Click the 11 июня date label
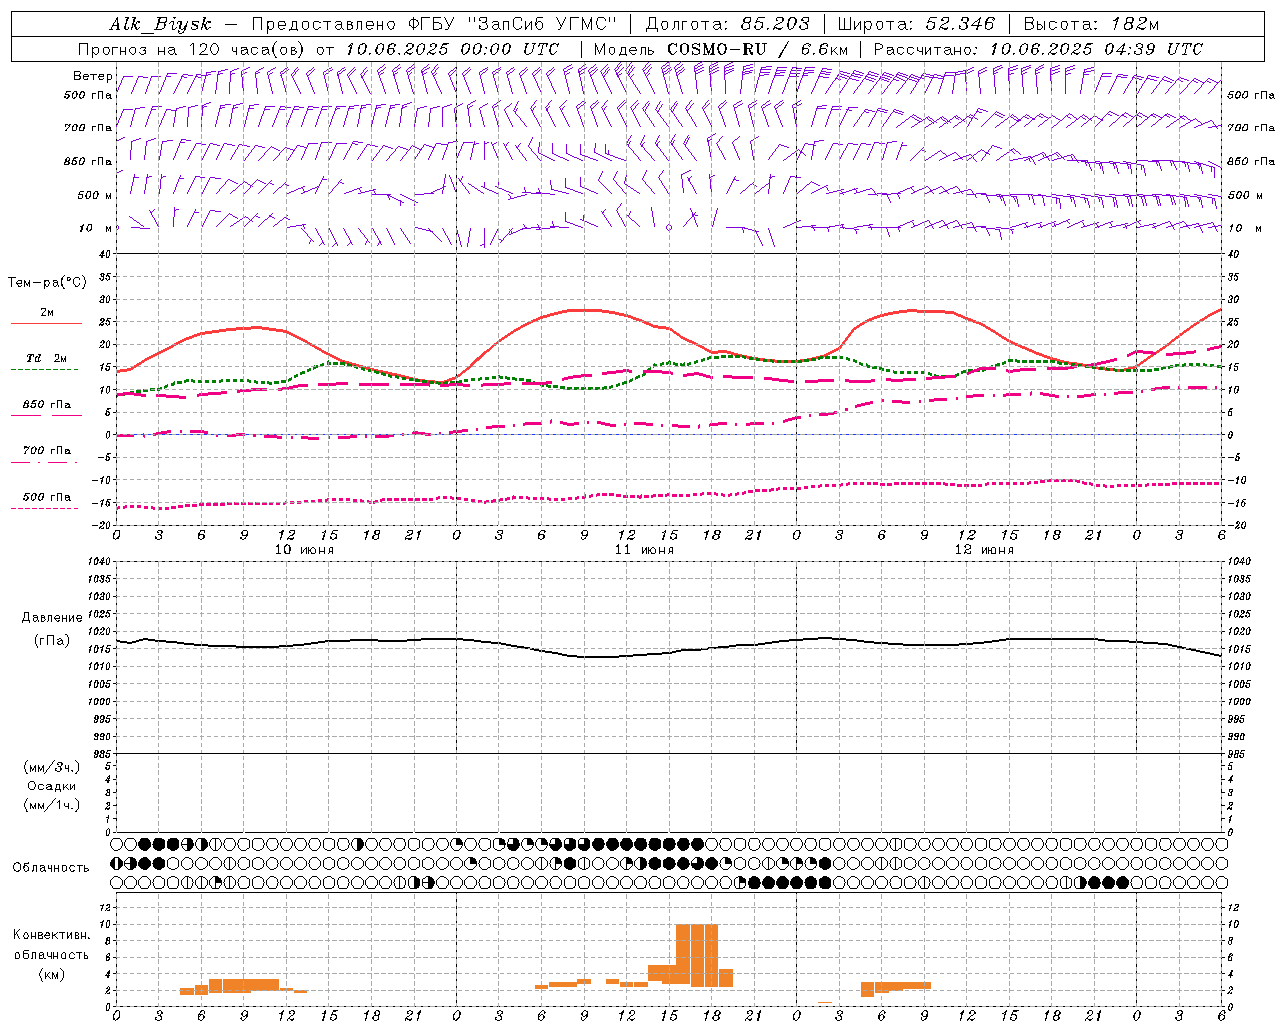 point(645,550)
